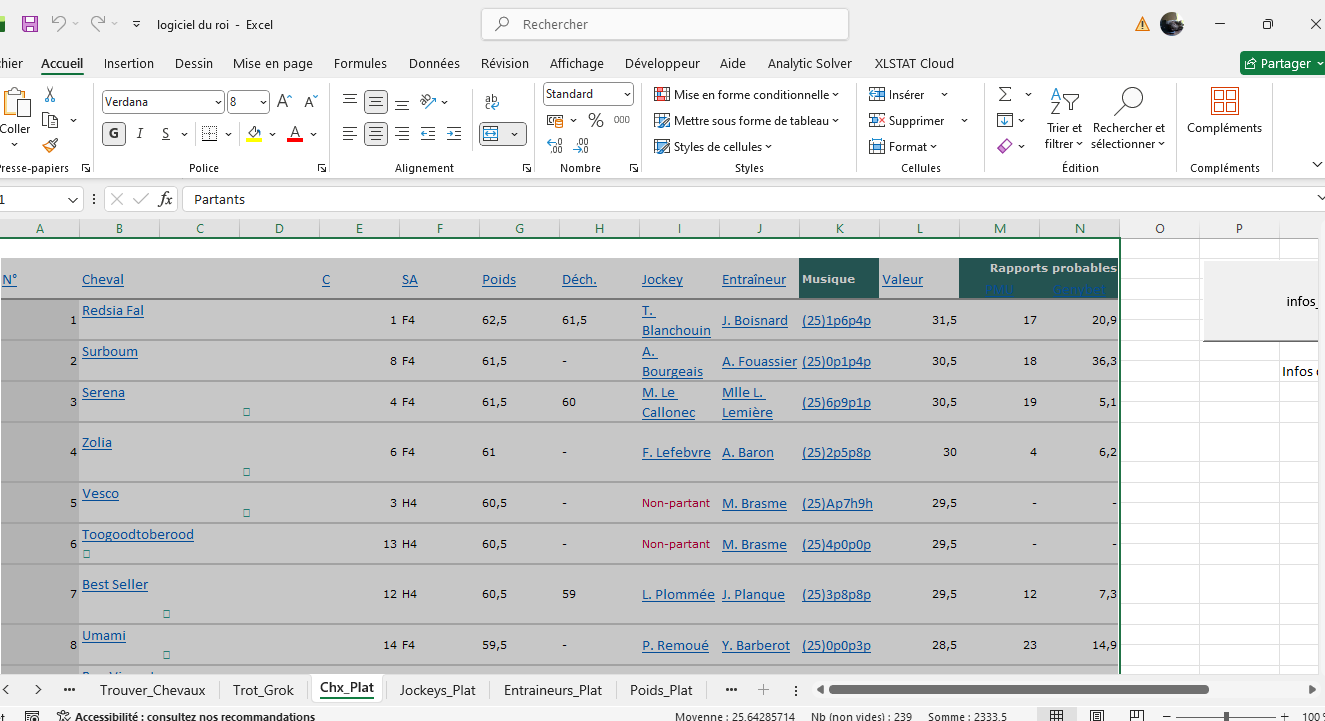Click the Cut scissors icon

click(x=50, y=95)
